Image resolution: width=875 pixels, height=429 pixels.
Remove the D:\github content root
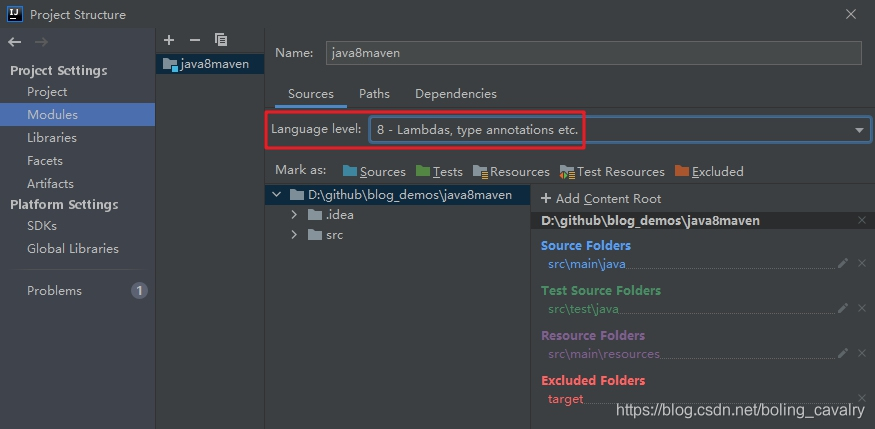(862, 220)
